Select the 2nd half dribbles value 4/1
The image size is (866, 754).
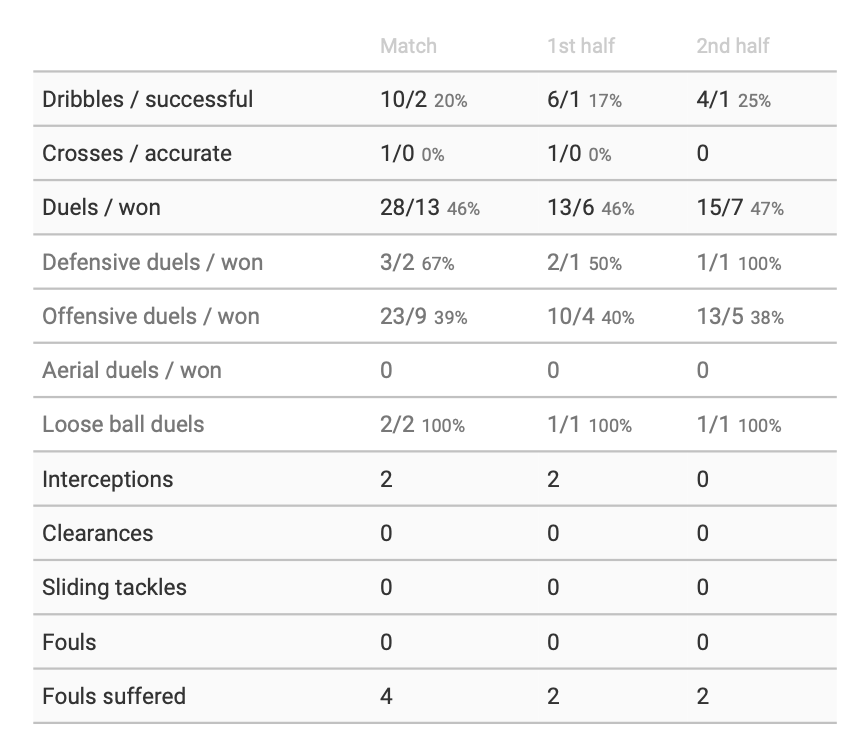pos(714,100)
